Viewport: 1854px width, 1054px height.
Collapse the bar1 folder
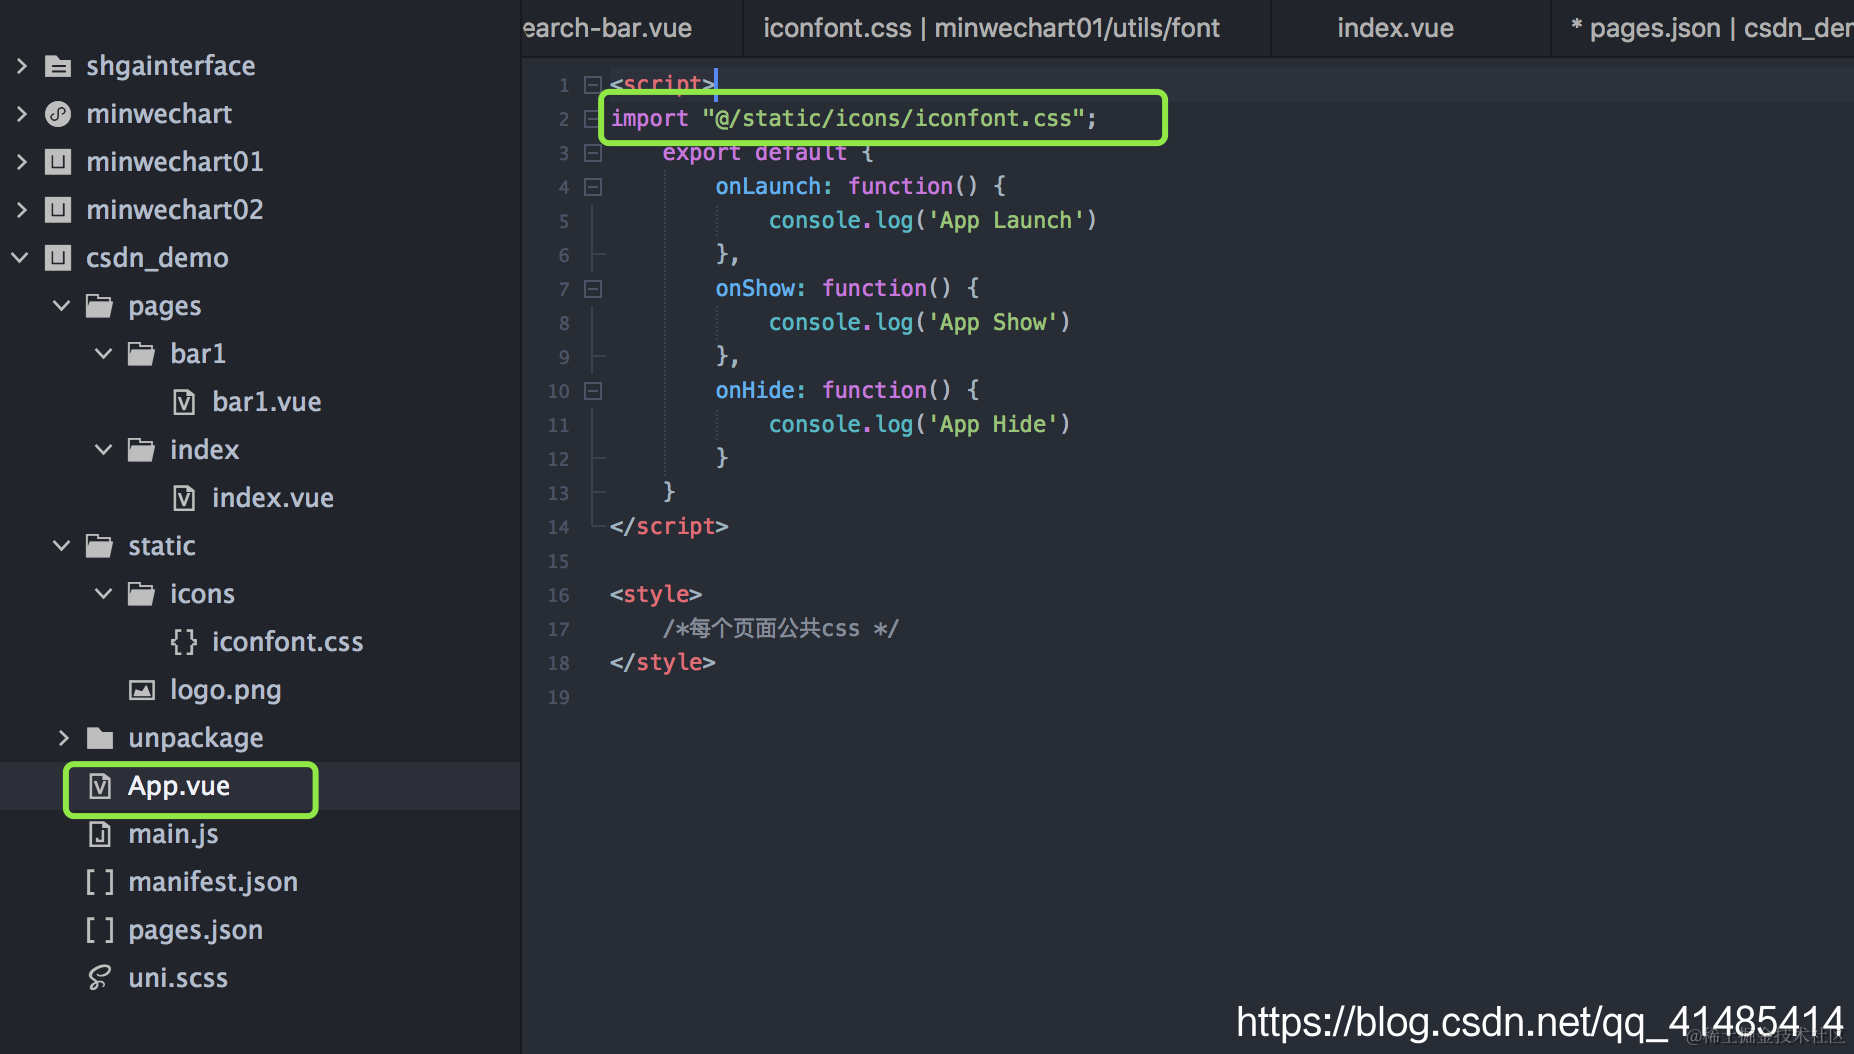pyautogui.click(x=104, y=354)
